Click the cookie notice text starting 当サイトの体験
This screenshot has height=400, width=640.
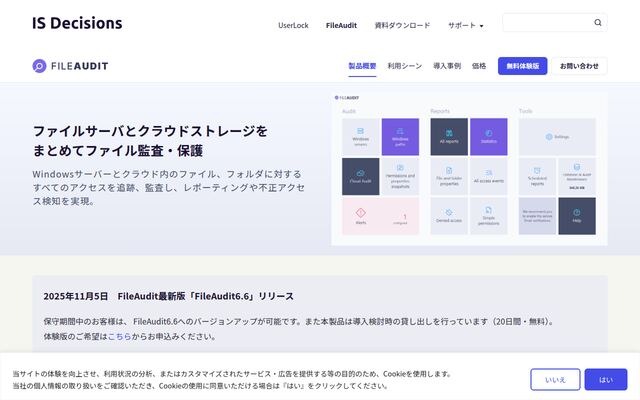pyautogui.click(x=232, y=380)
